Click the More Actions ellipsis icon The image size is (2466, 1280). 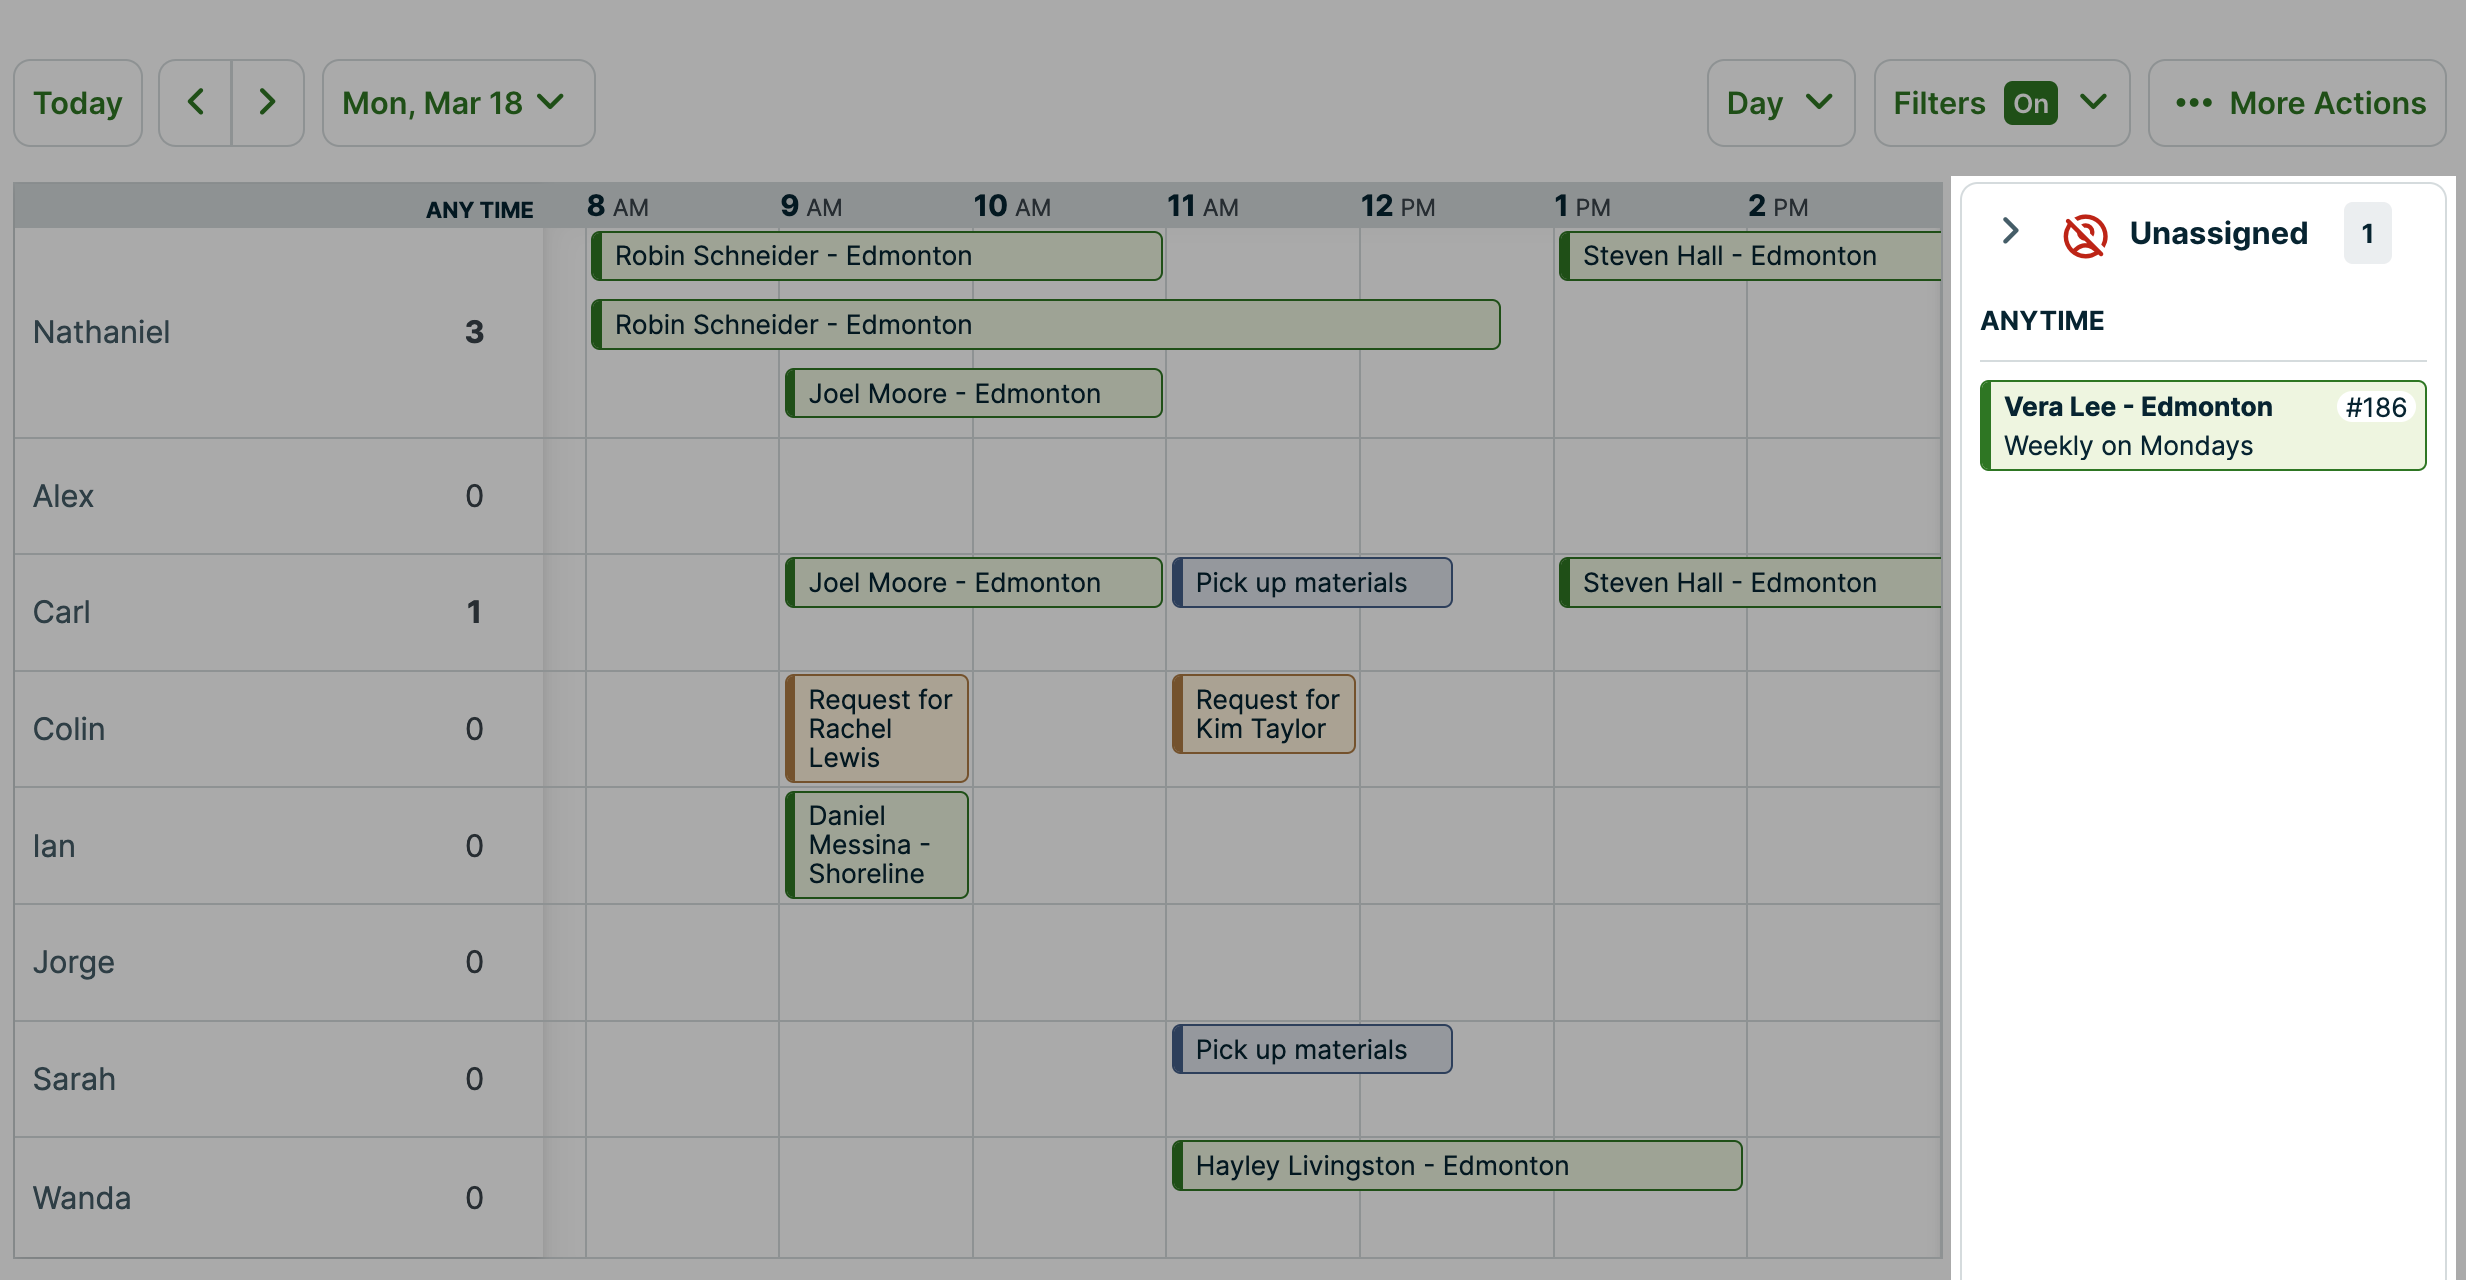click(x=2193, y=103)
